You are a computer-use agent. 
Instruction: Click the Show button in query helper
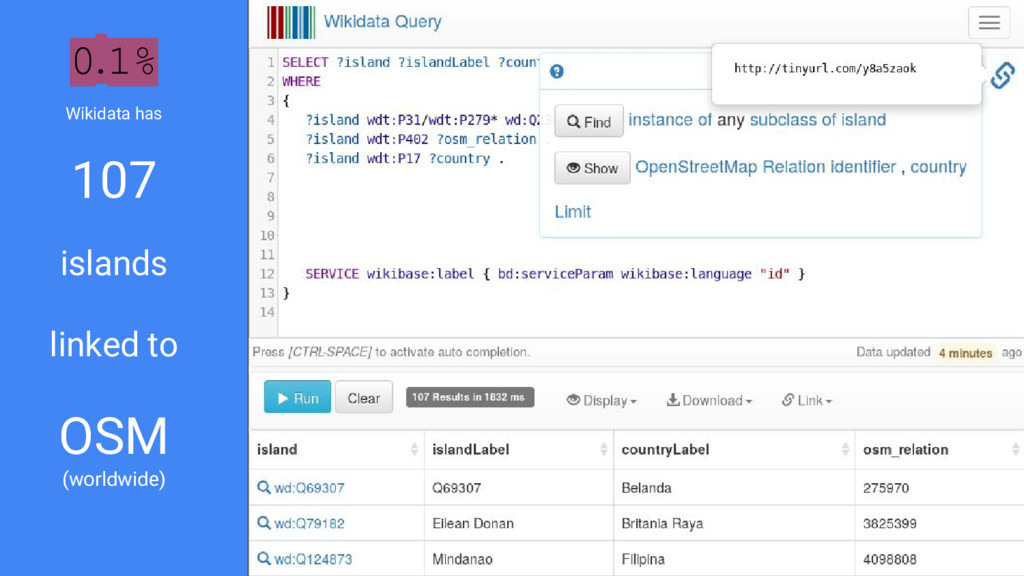coord(592,168)
